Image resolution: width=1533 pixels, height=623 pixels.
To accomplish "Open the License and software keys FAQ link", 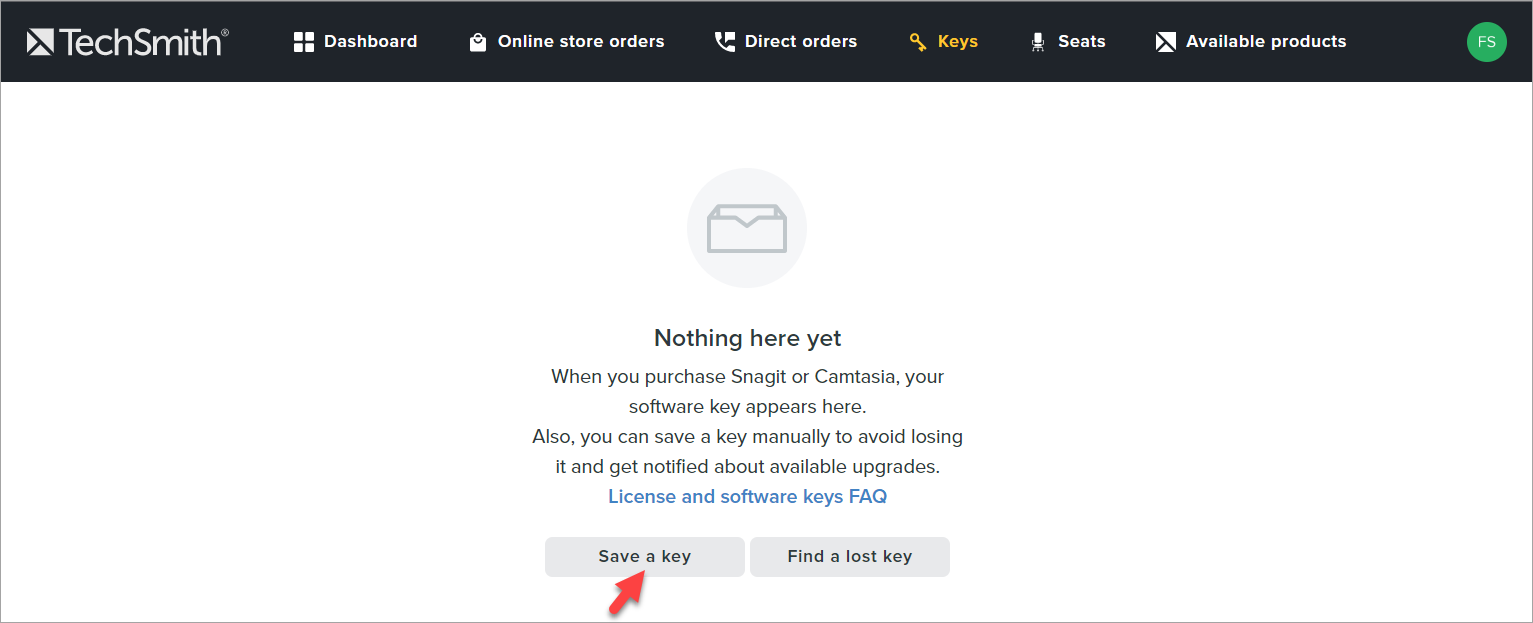I will point(747,496).
